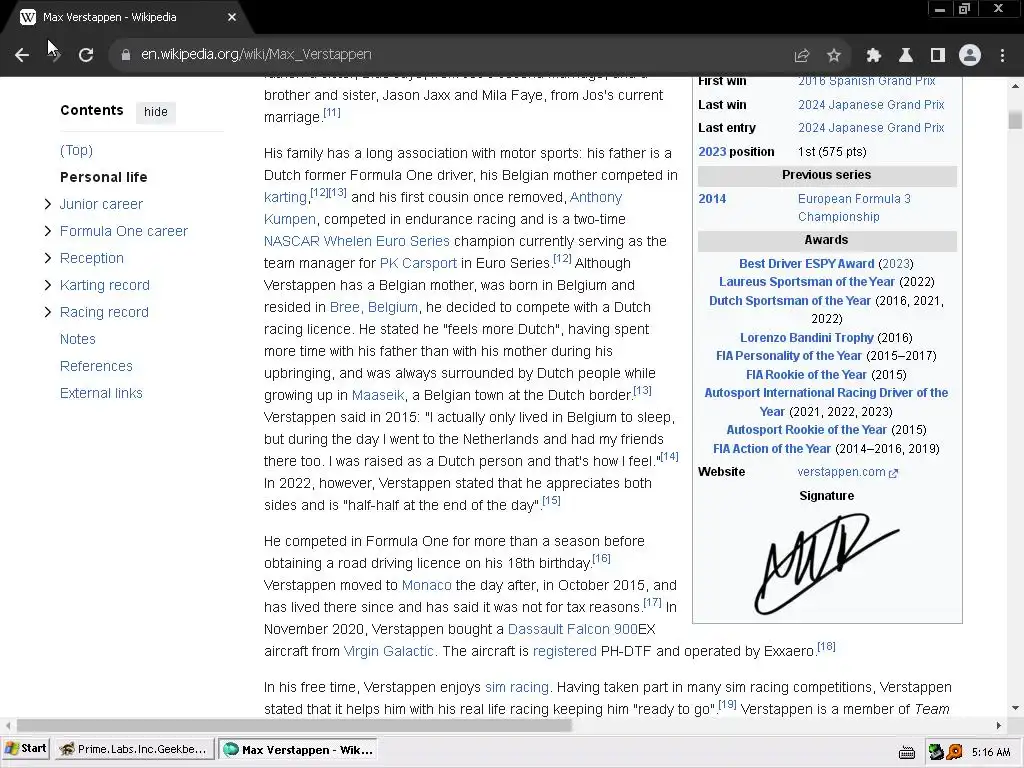1024x768 pixels.
Task: Go back using browser back arrow
Action: coord(22,55)
